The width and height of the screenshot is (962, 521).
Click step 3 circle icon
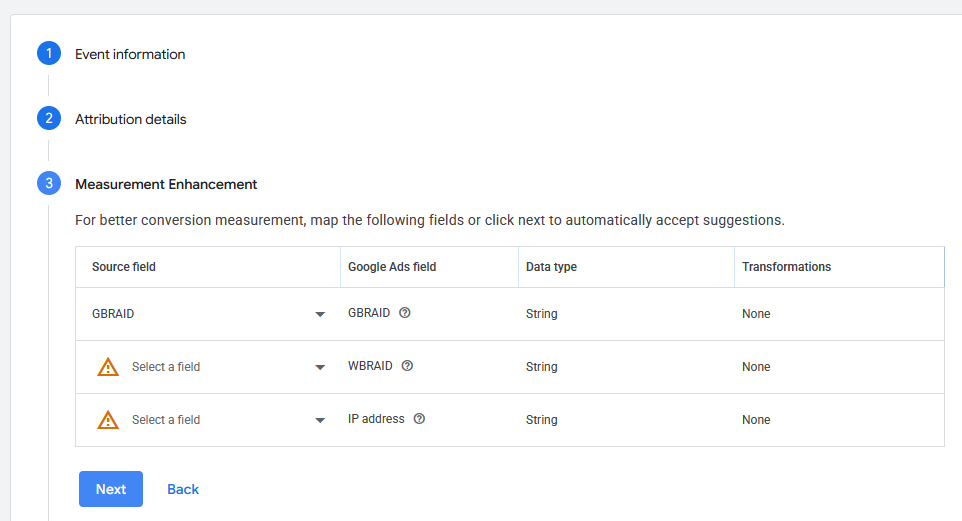(x=49, y=183)
